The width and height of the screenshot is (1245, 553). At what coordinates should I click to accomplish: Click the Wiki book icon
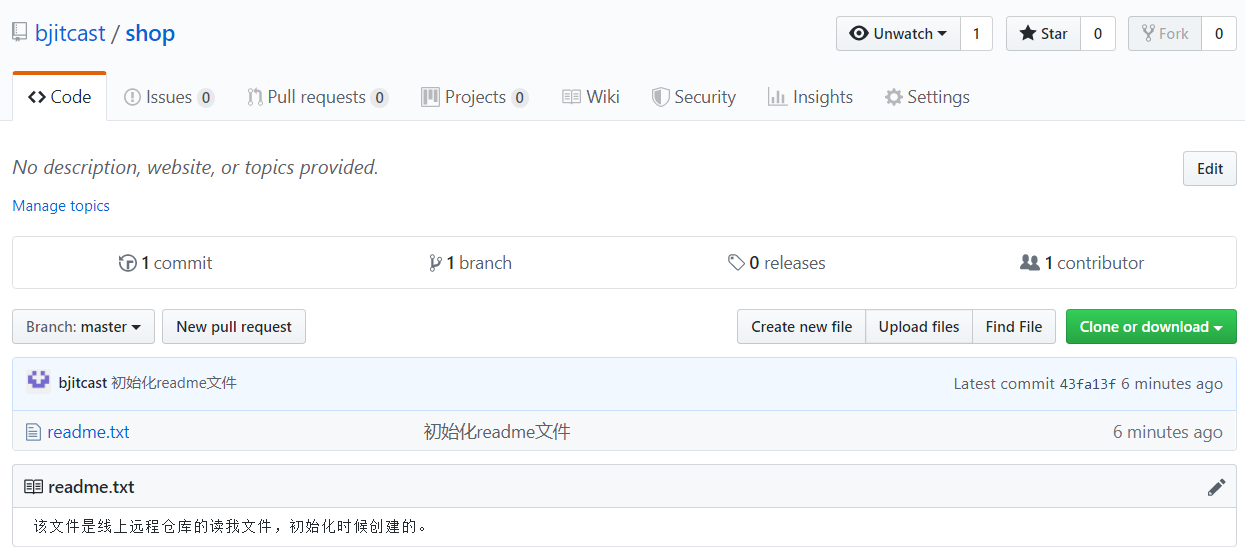point(571,97)
